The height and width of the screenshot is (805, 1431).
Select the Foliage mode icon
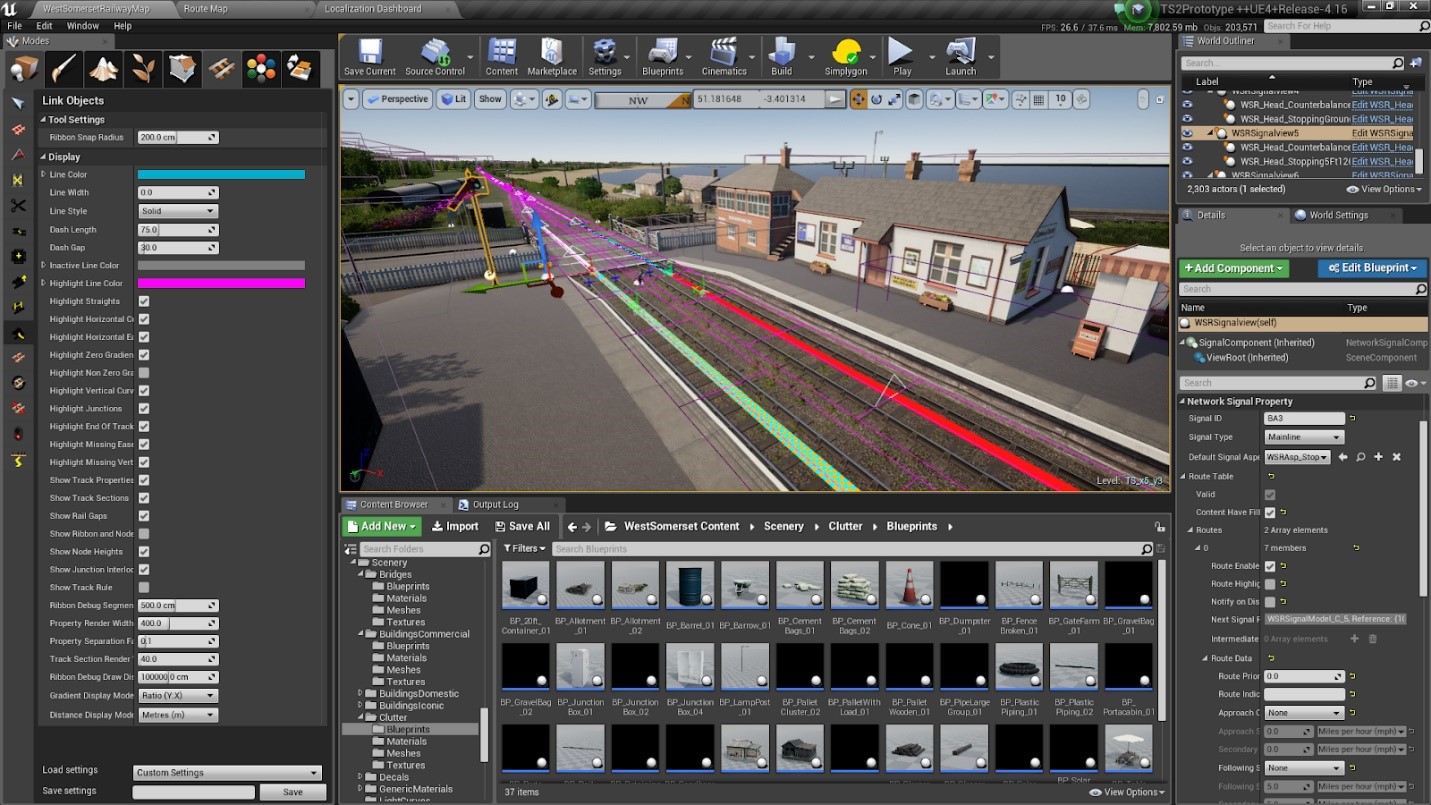point(143,69)
